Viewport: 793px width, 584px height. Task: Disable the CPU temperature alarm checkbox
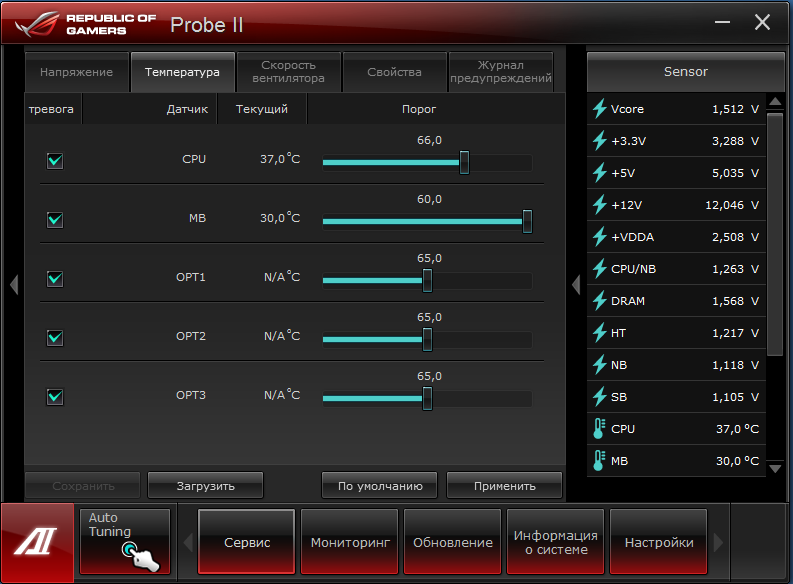coord(55,161)
